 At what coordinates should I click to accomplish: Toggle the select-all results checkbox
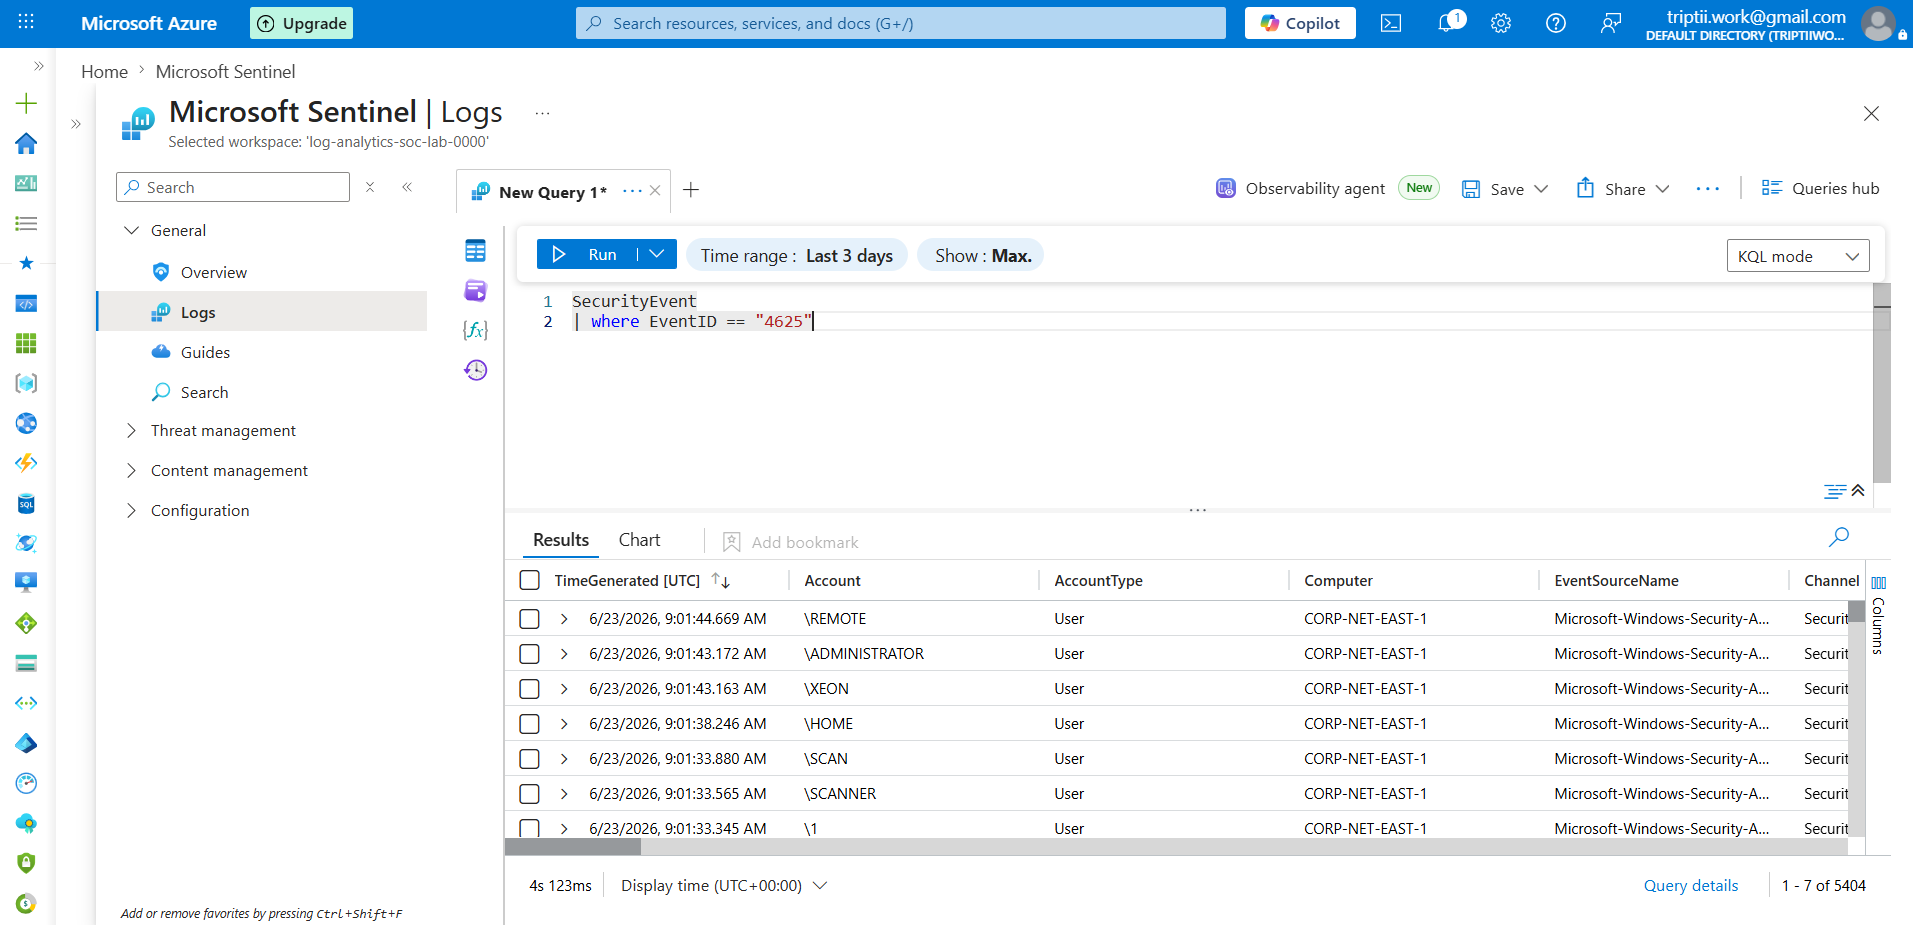530,580
